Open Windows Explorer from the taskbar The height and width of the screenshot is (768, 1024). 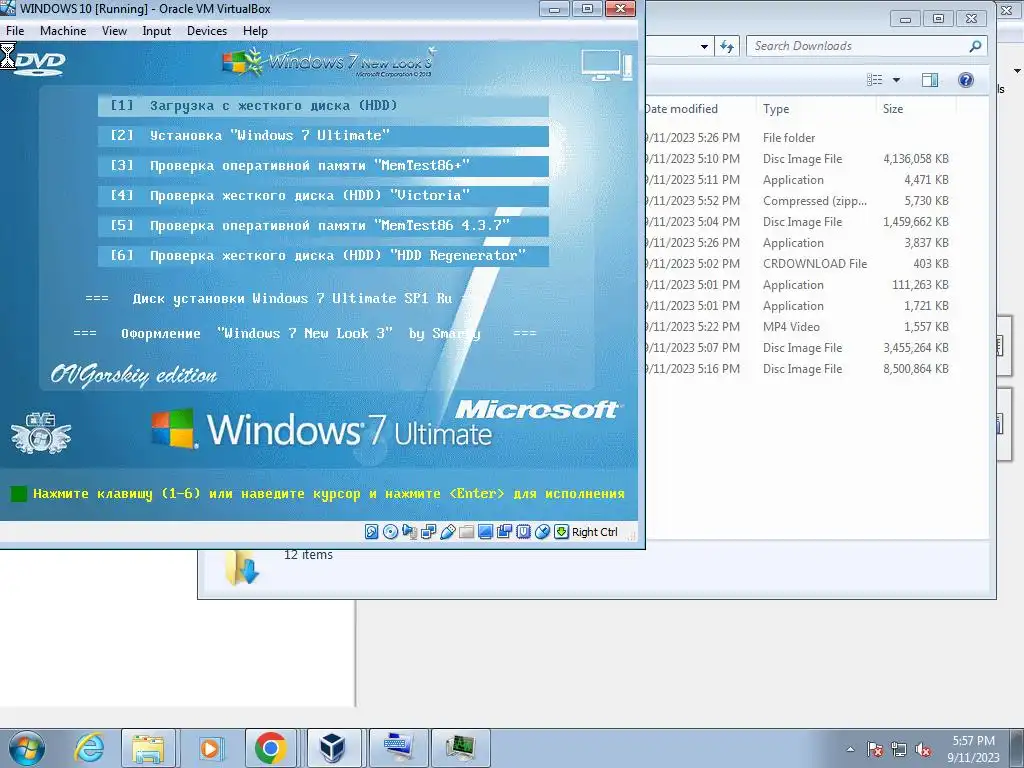coord(148,748)
